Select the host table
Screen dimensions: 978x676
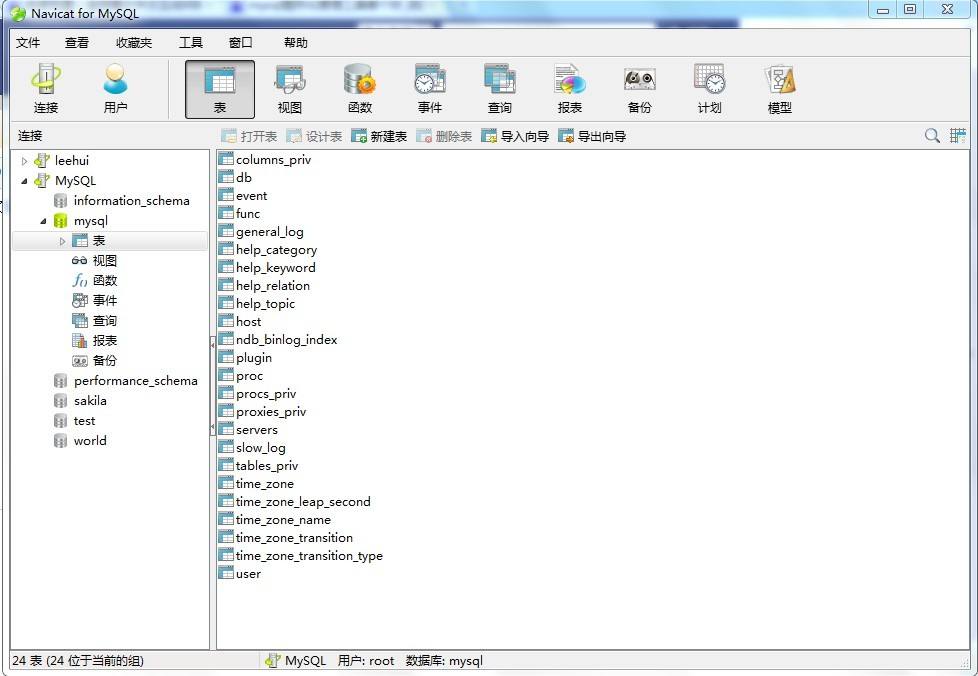(240, 322)
